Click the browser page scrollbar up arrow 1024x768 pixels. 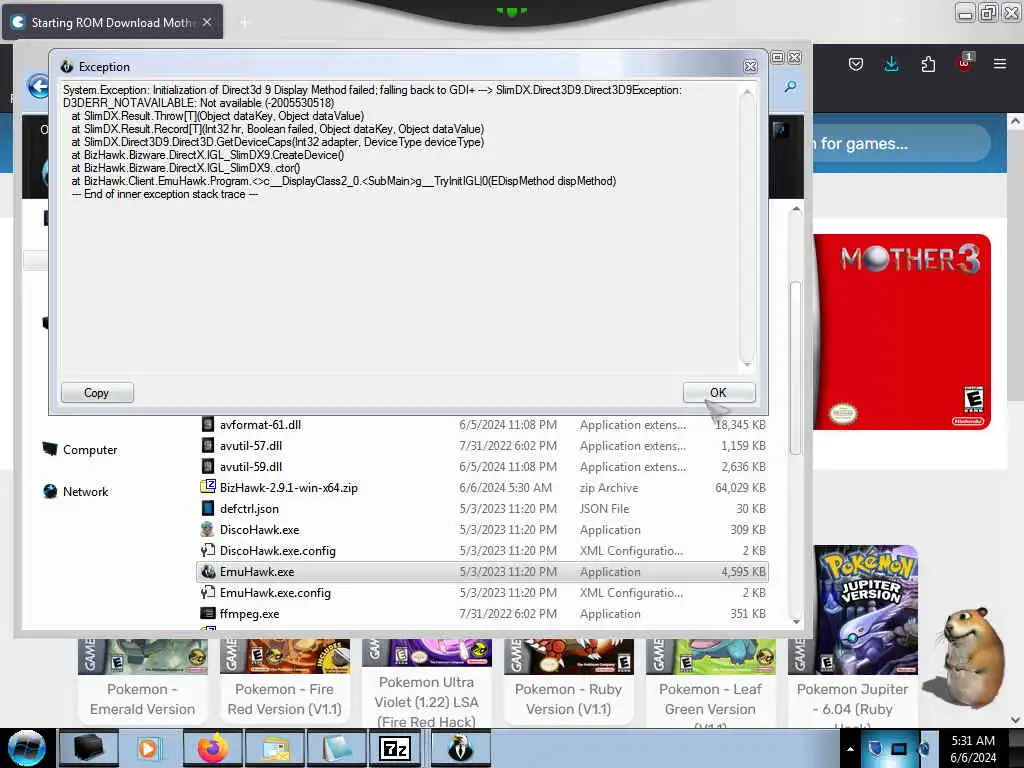[x=1015, y=121]
